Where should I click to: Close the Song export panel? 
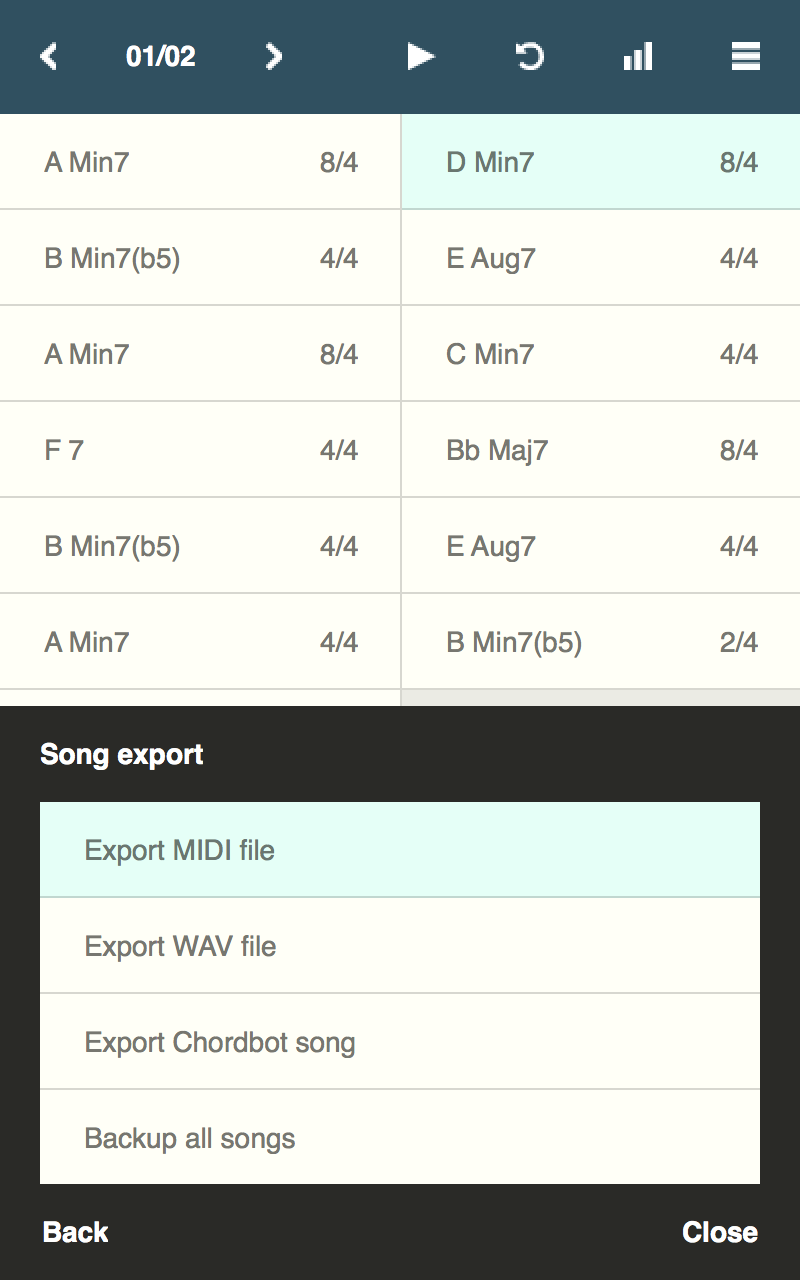click(720, 1232)
